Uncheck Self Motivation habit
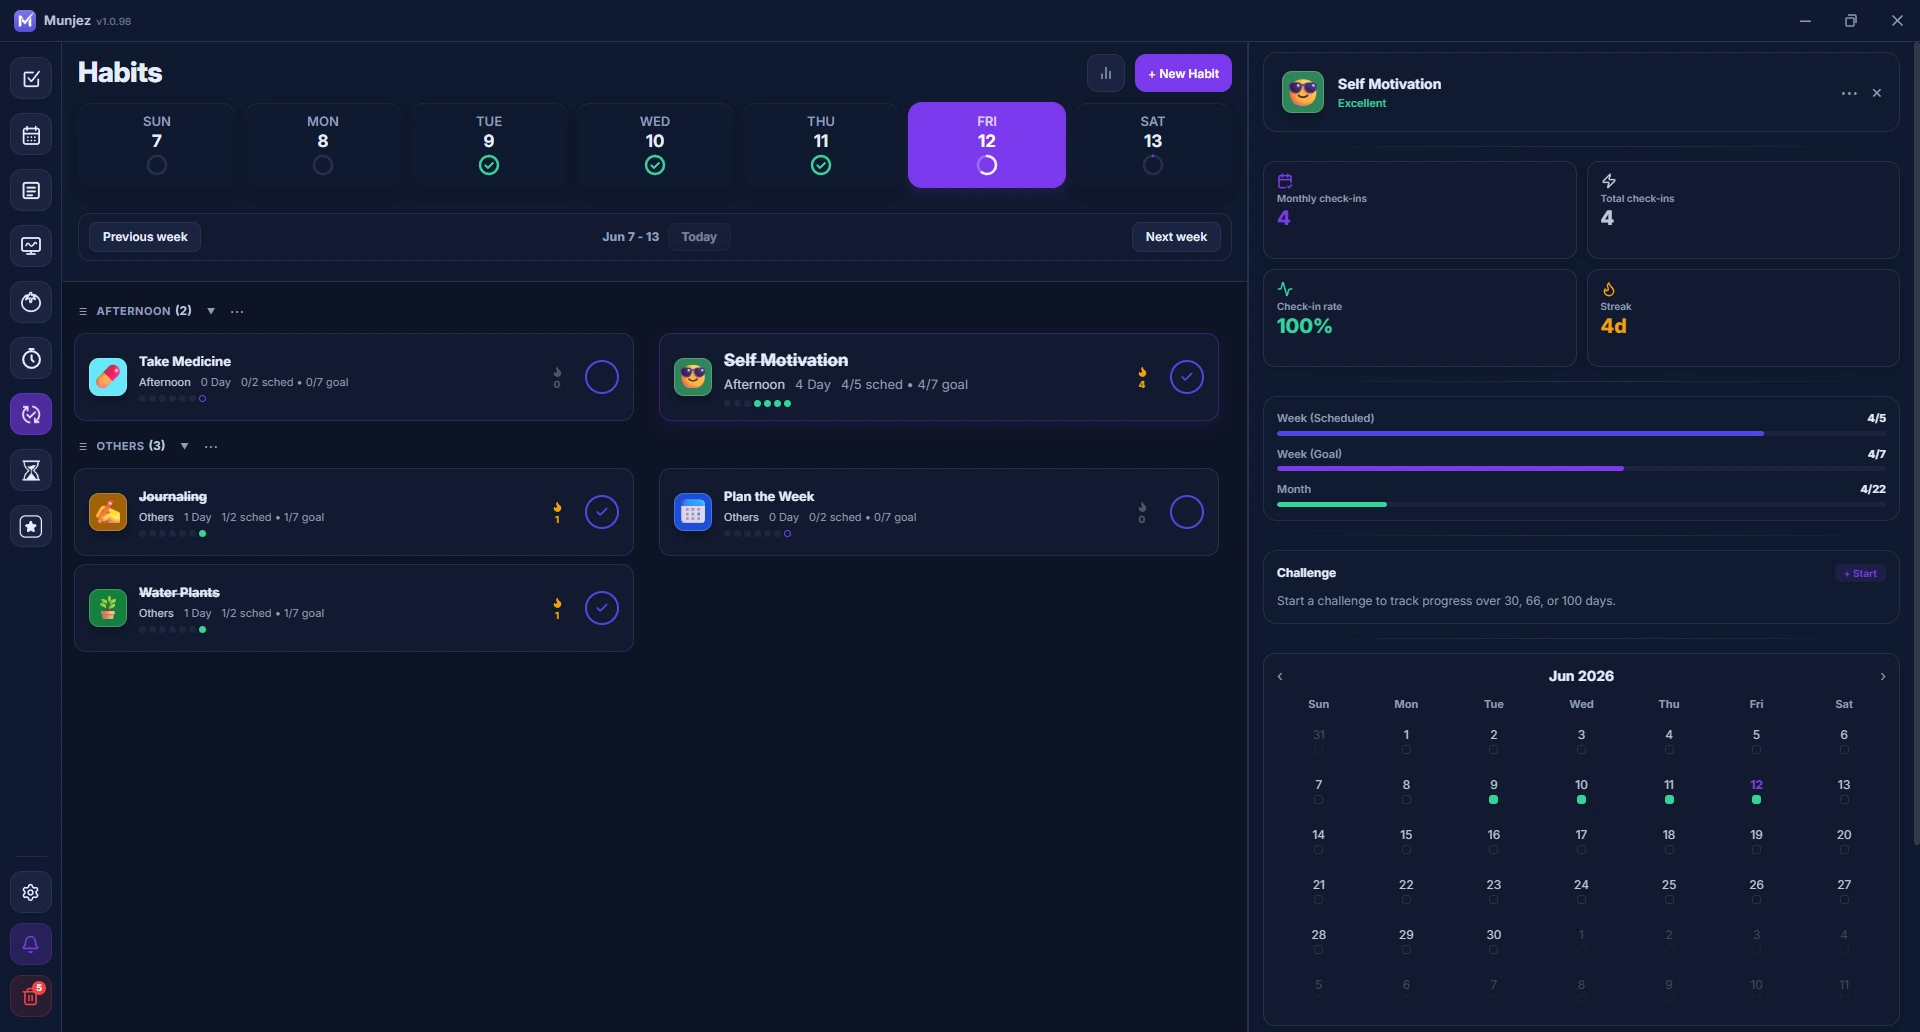The height and width of the screenshot is (1032, 1920). click(x=1187, y=377)
